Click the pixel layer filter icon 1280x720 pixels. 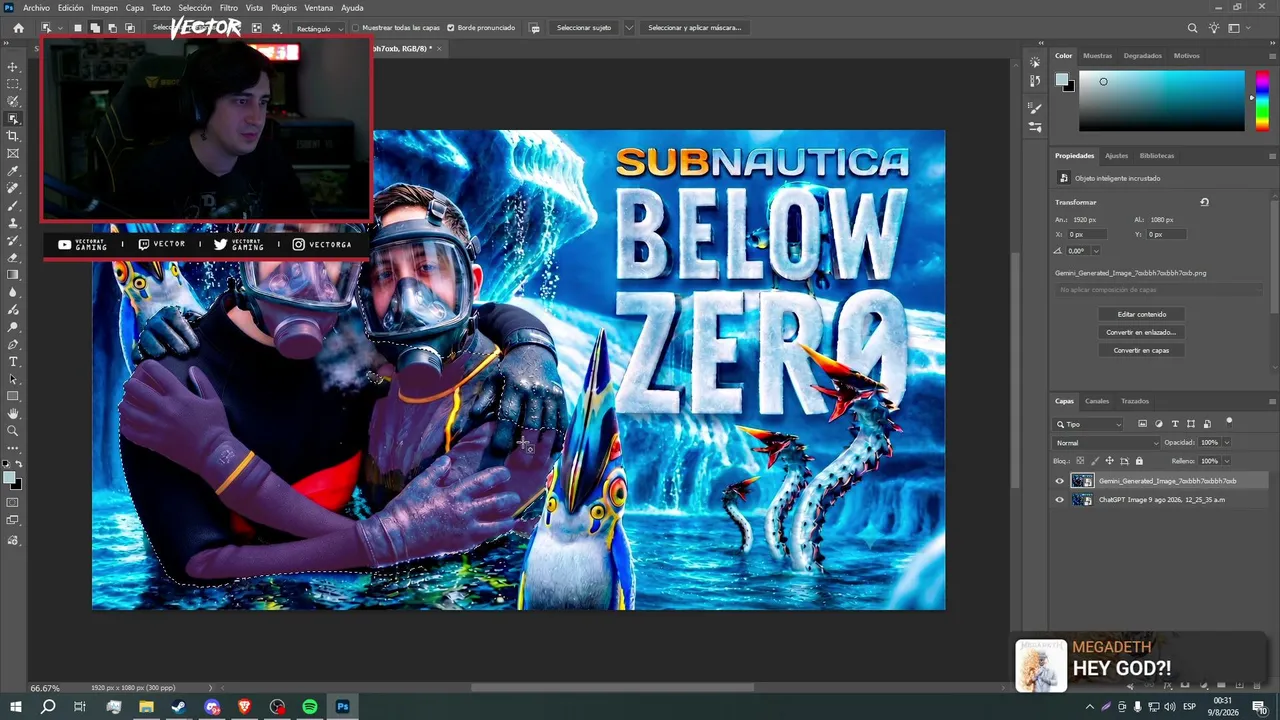pyautogui.click(x=1143, y=424)
